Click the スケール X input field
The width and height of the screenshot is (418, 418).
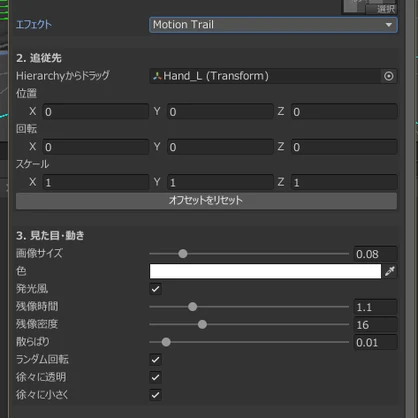95,182
